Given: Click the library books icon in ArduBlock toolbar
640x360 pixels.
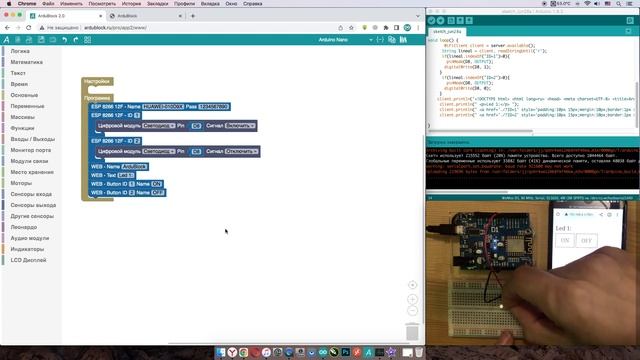Looking at the screenshot, I should (x=403, y=40).
